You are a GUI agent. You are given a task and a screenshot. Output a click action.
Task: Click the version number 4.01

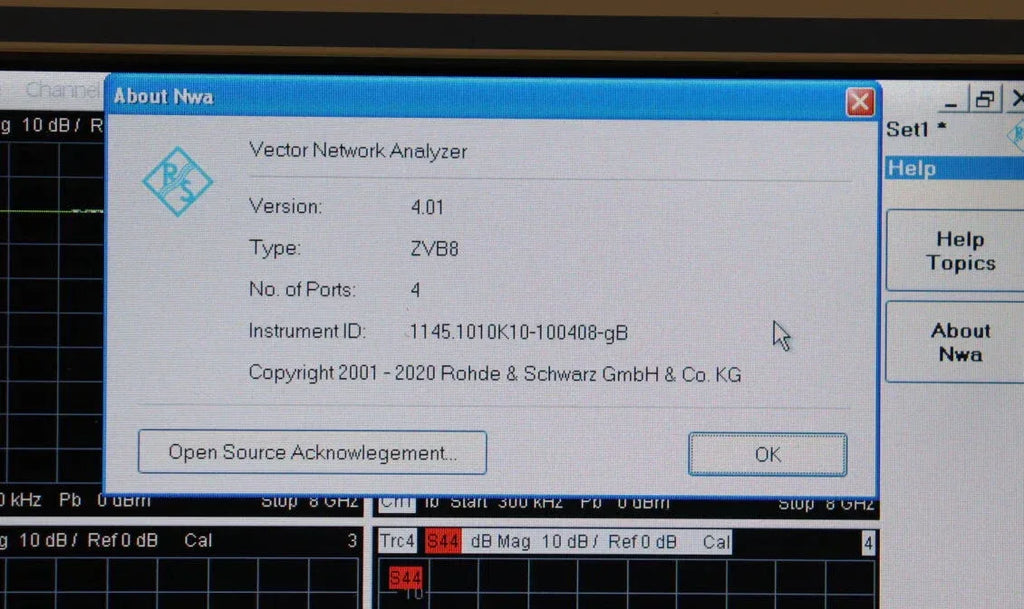427,208
